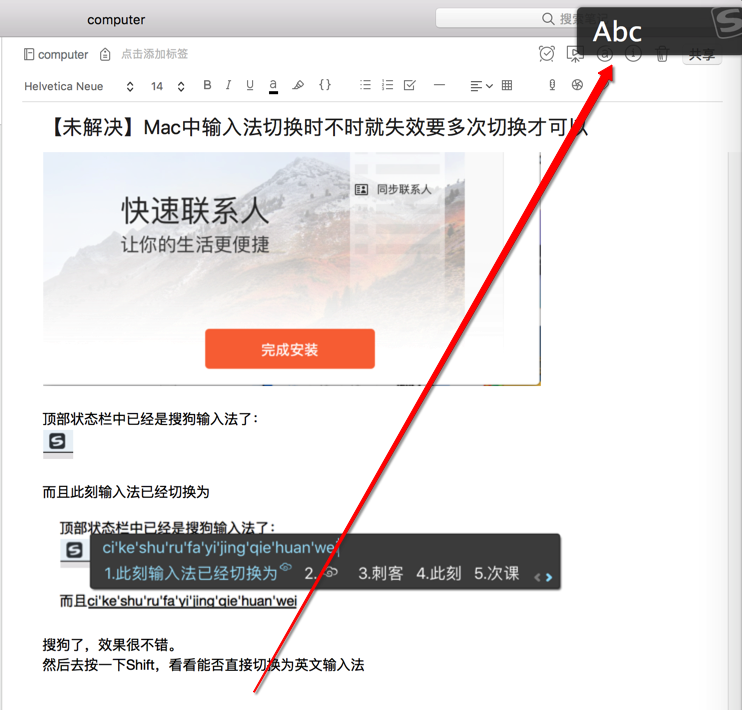Image resolution: width=742 pixels, height=710 pixels.
Task: Insert a horizontal rule
Action: (439, 85)
